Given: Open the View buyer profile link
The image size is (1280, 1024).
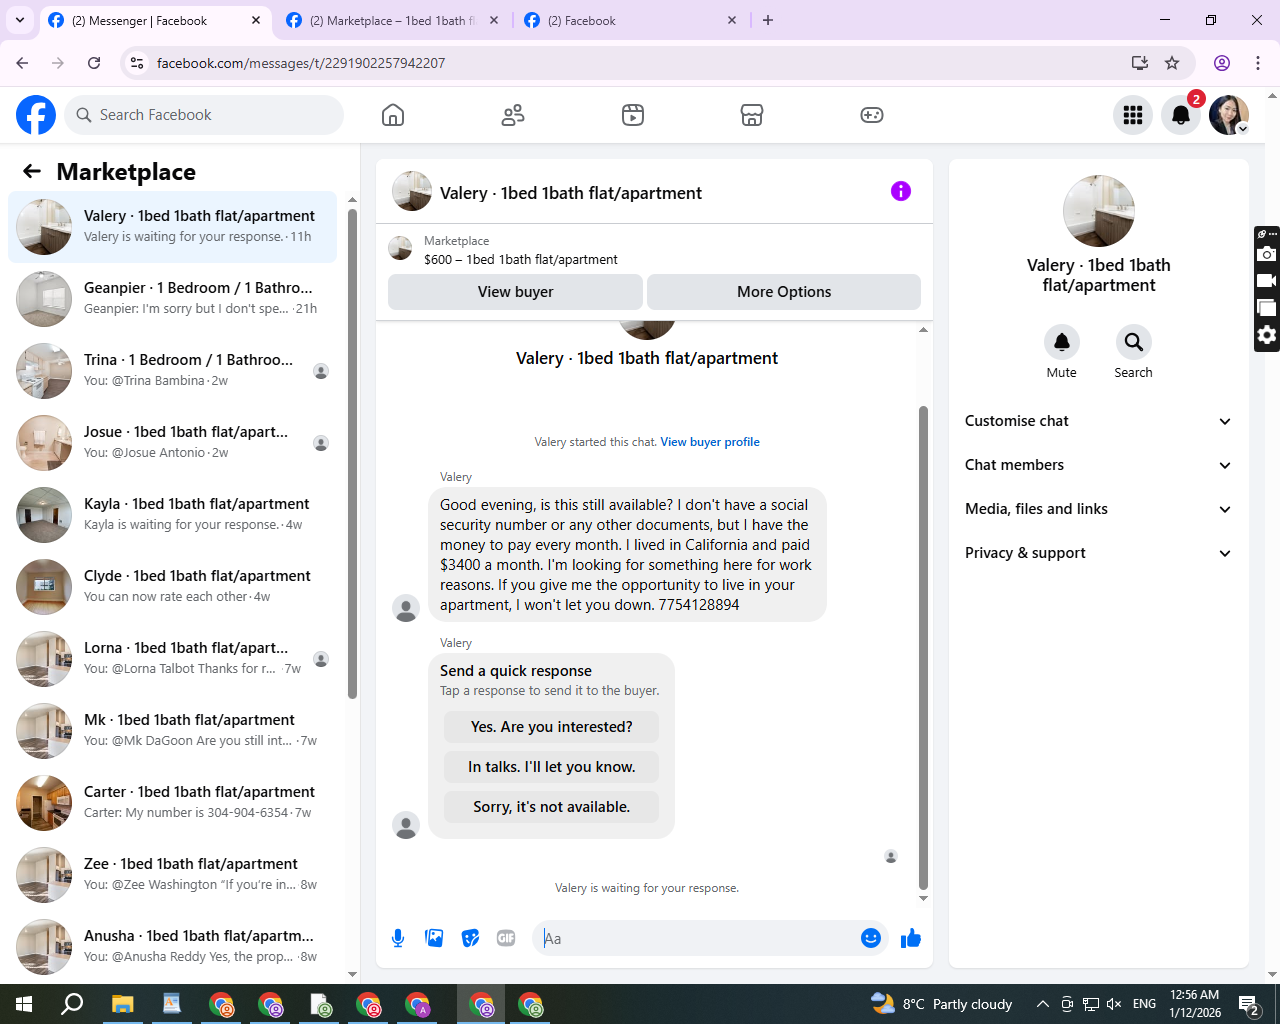Looking at the screenshot, I should 710,442.
